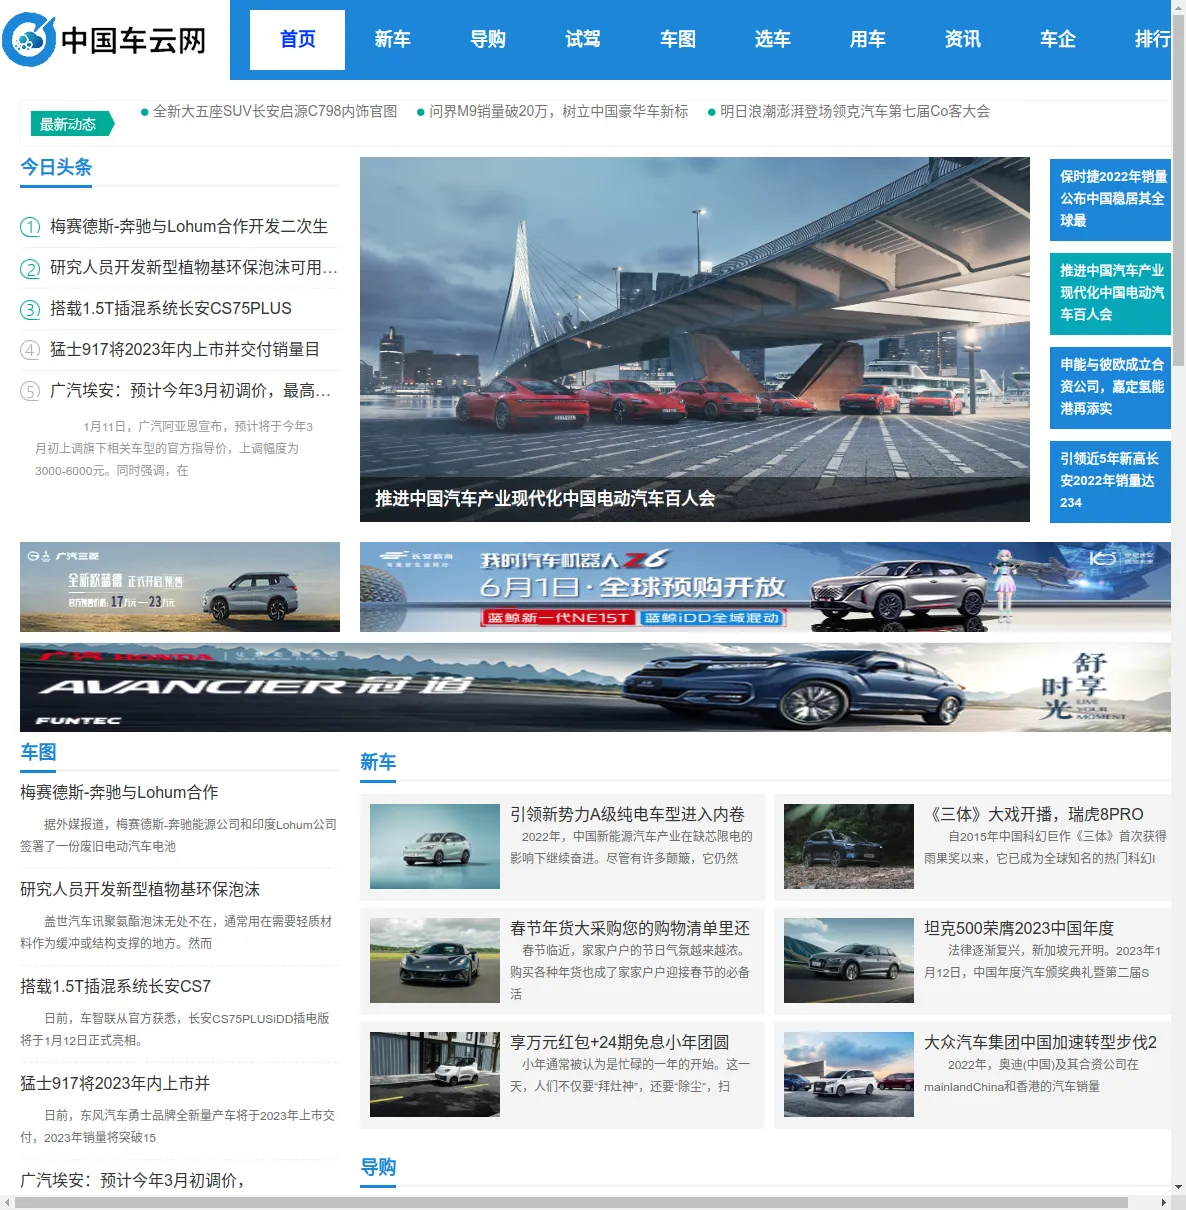Image resolution: width=1186 pixels, height=1210 pixels.
Task: Click the 导购 section heading
Action: click(x=378, y=1167)
